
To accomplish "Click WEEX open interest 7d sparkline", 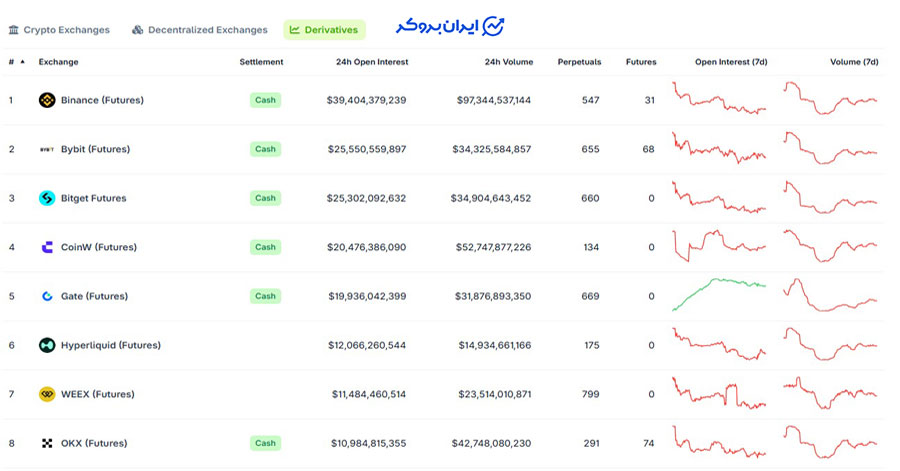I will tap(719, 393).
